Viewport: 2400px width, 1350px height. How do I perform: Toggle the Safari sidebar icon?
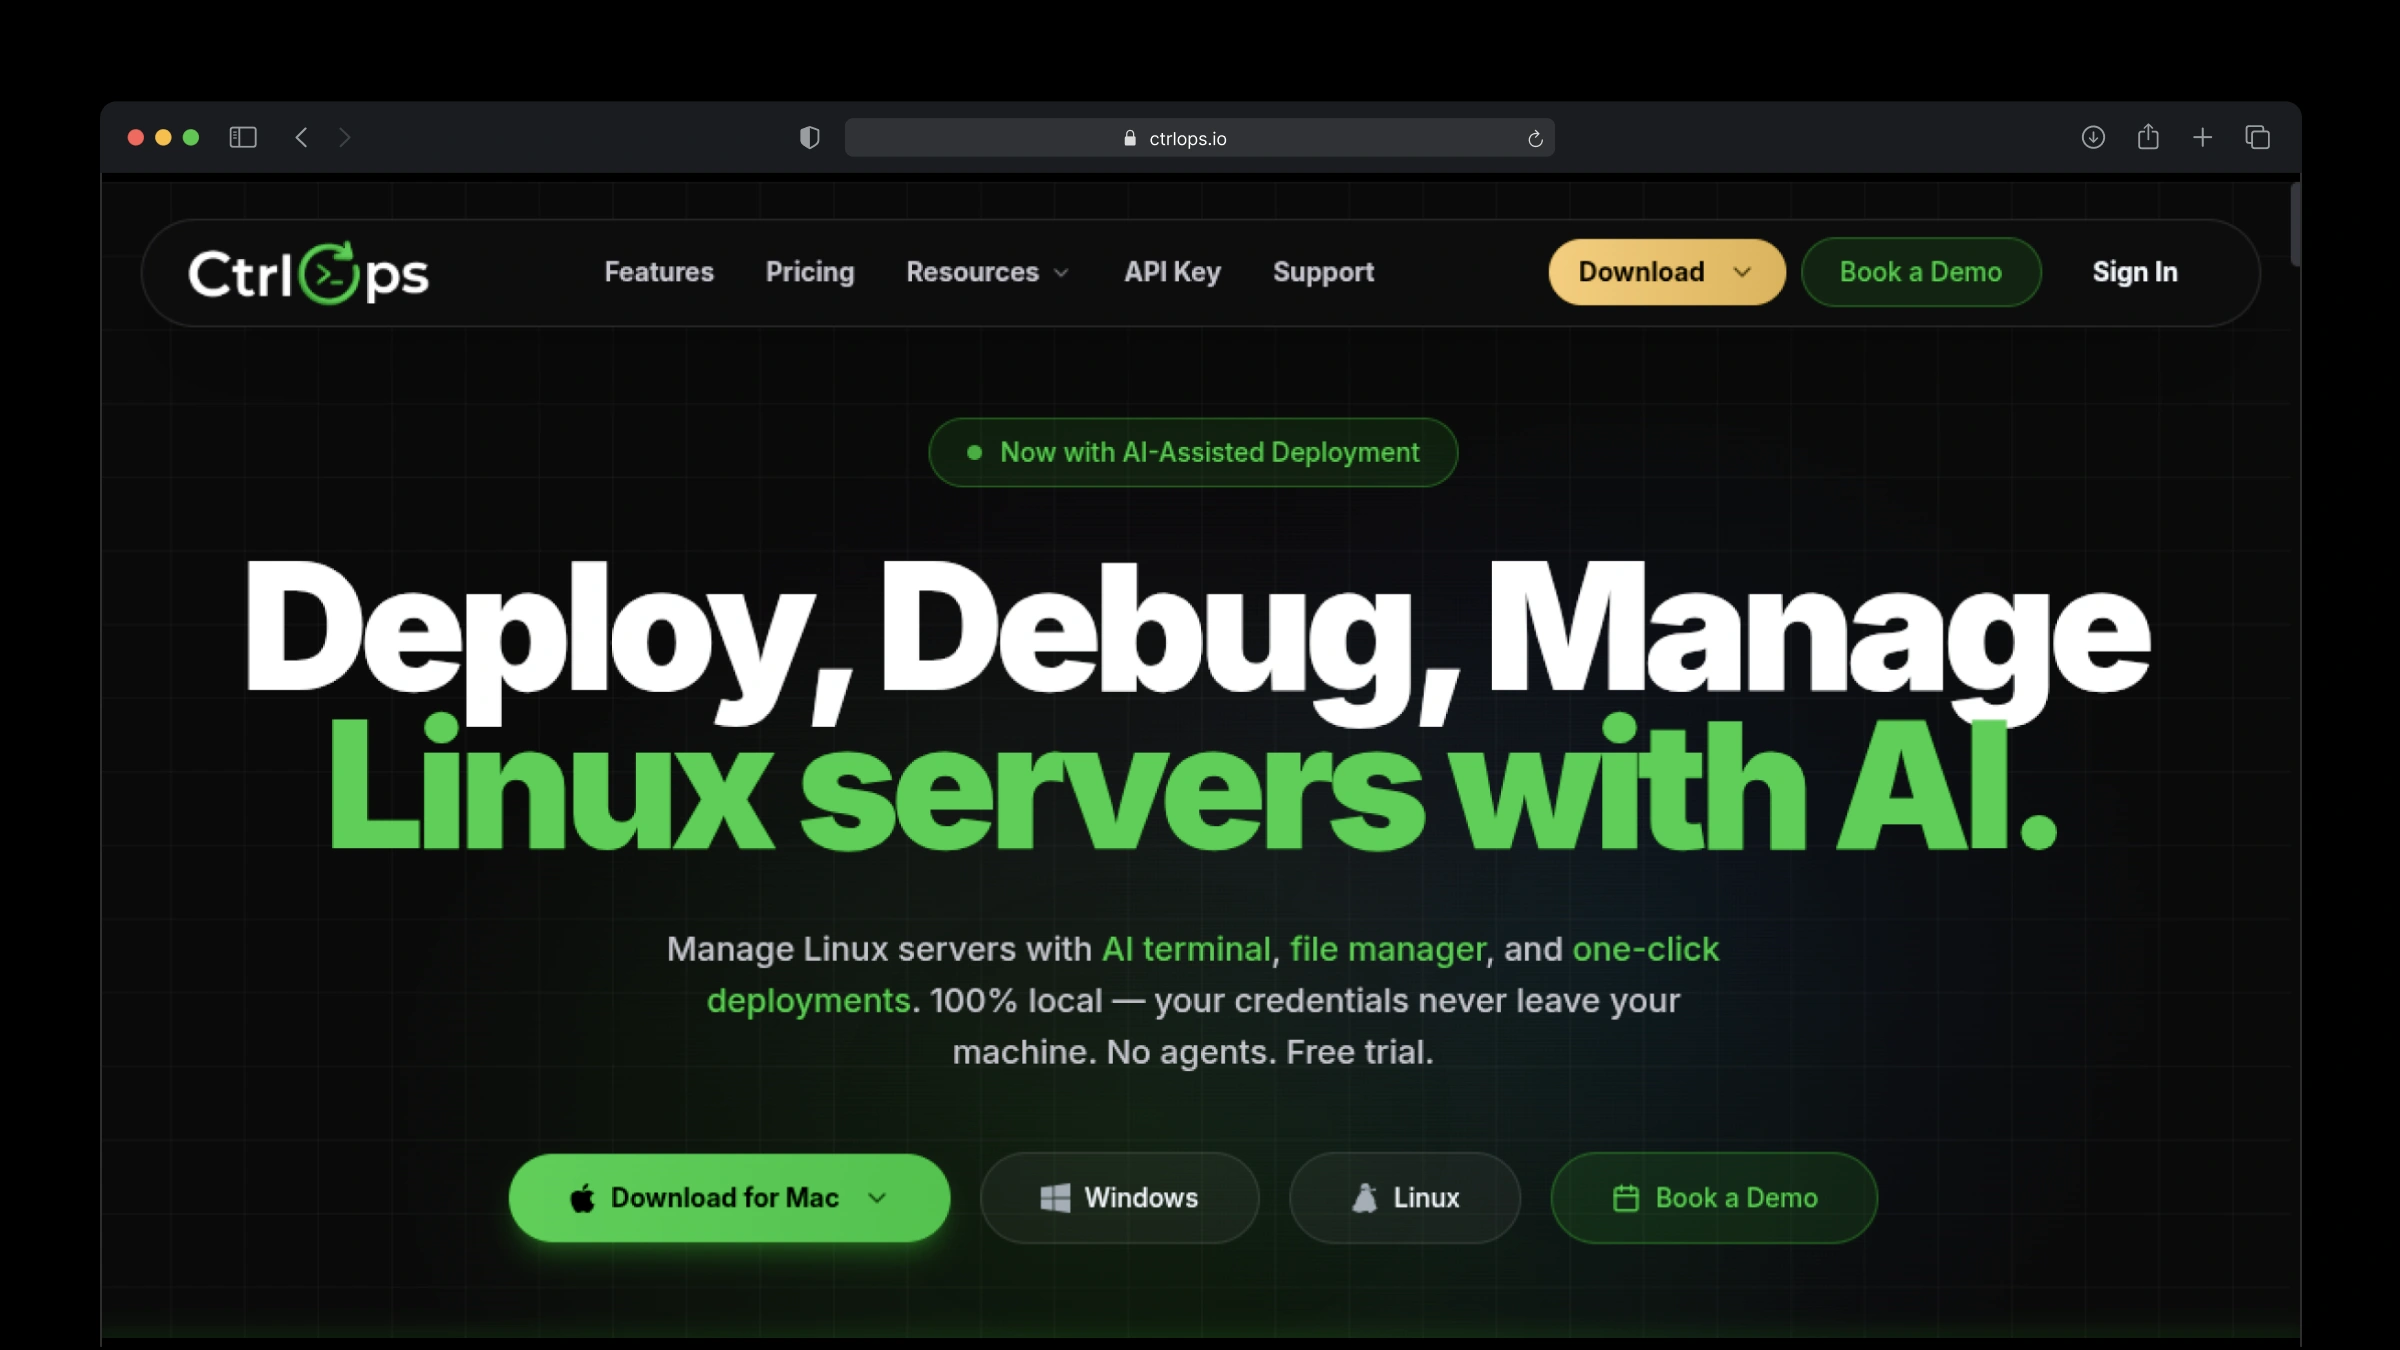[243, 137]
